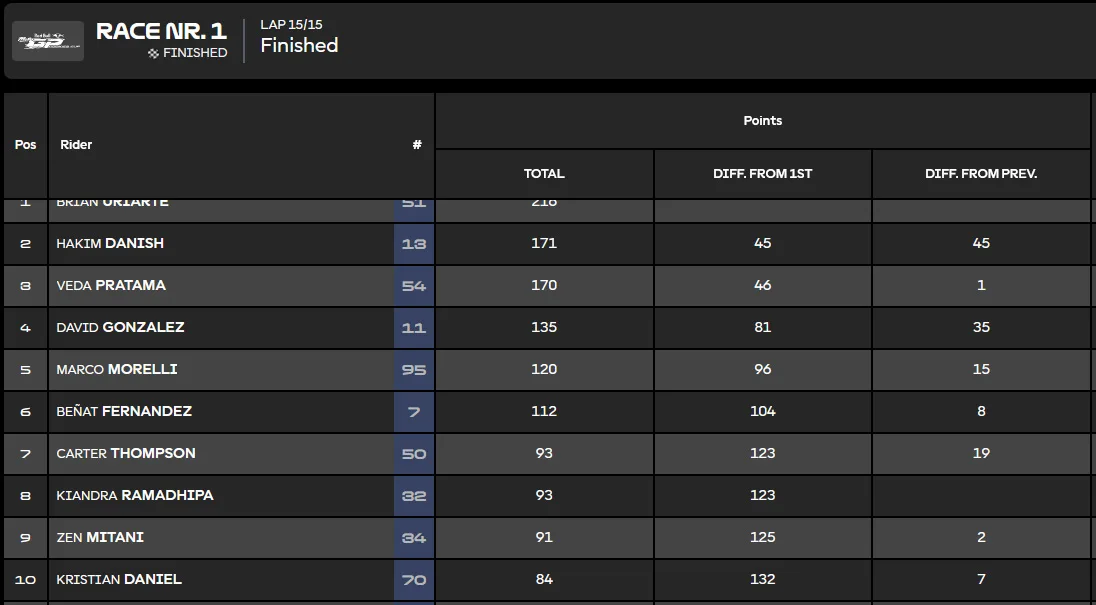Image resolution: width=1096 pixels, height=605 pixels.
Task: Open David Gonzalez's row
Action: [547, 328]
